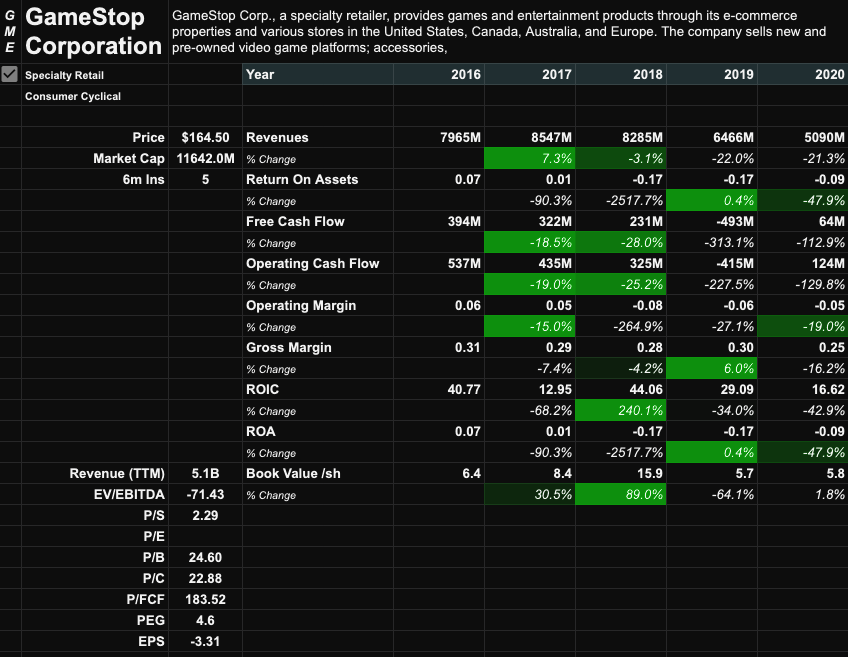848x657 pixels.
Task: Select the -64.1% book value change cell
Action: coord(711,494)
